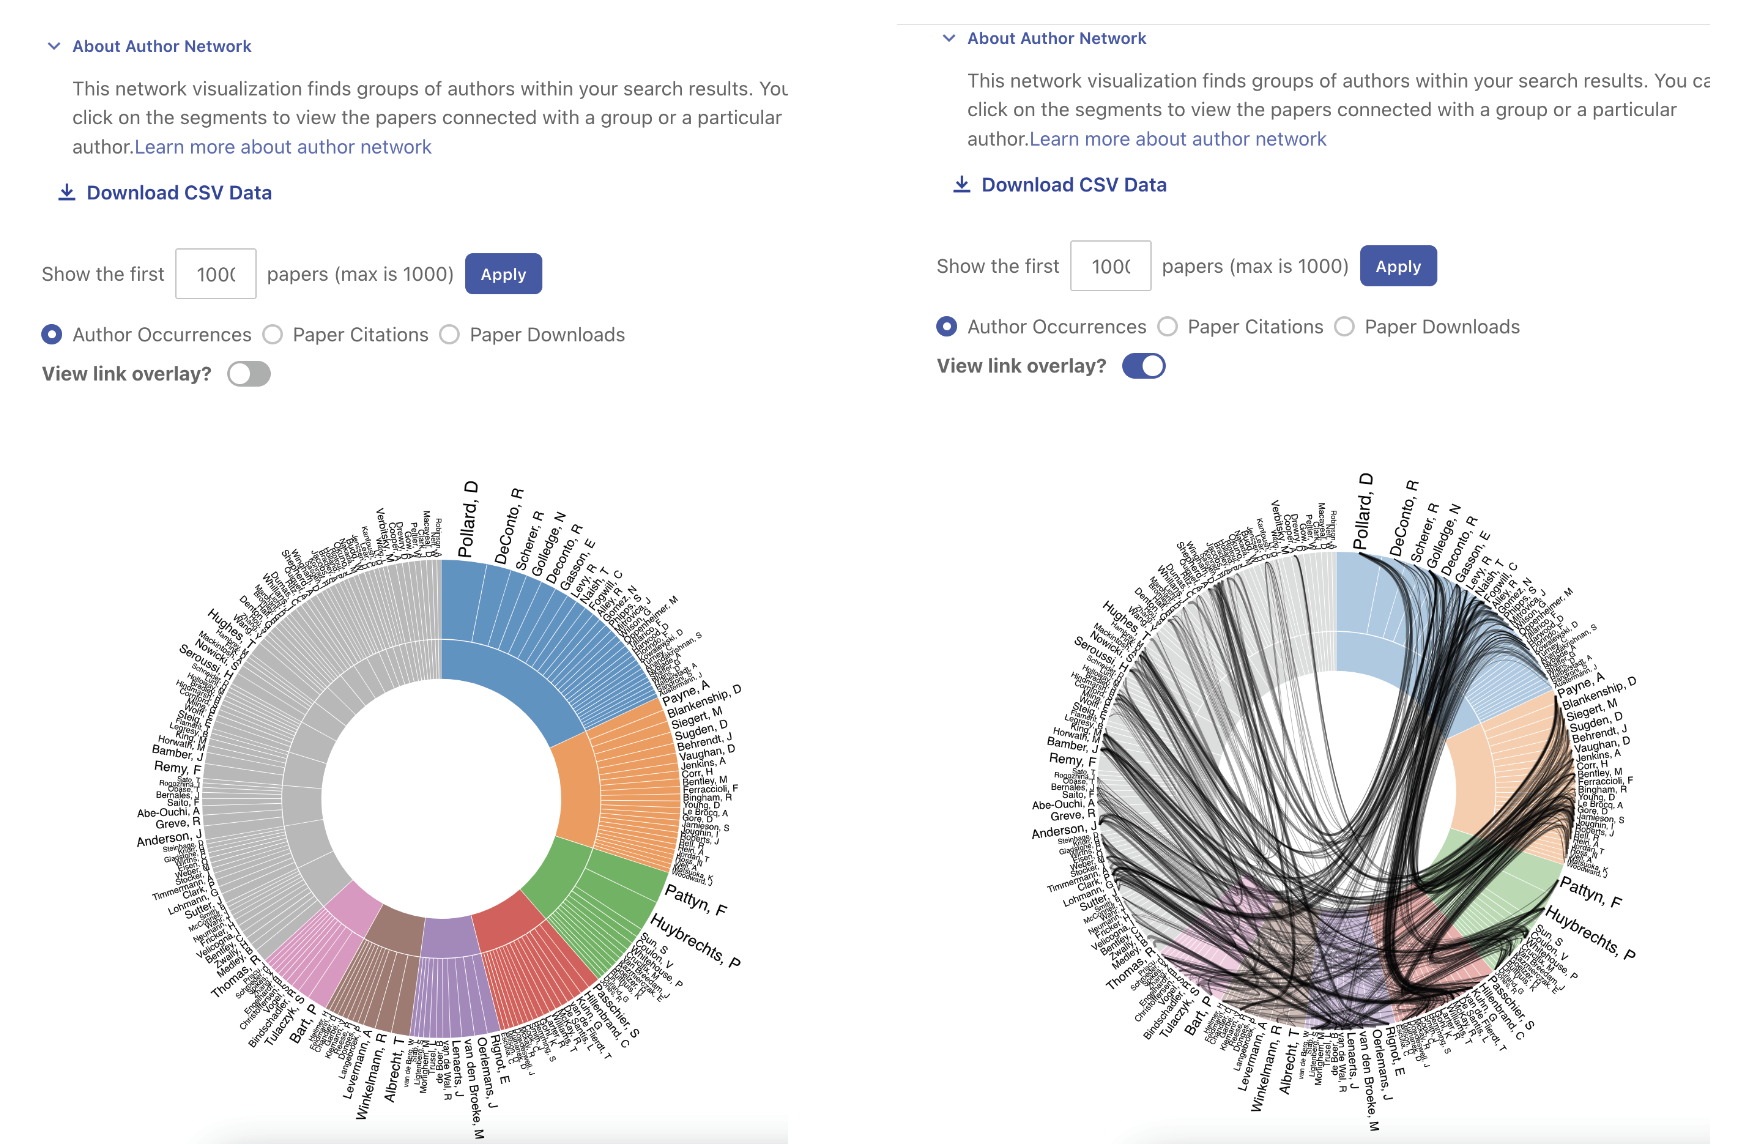Choose right Paper Downloads radio option
The image size is (1748, 1144).
point(1345,326)
